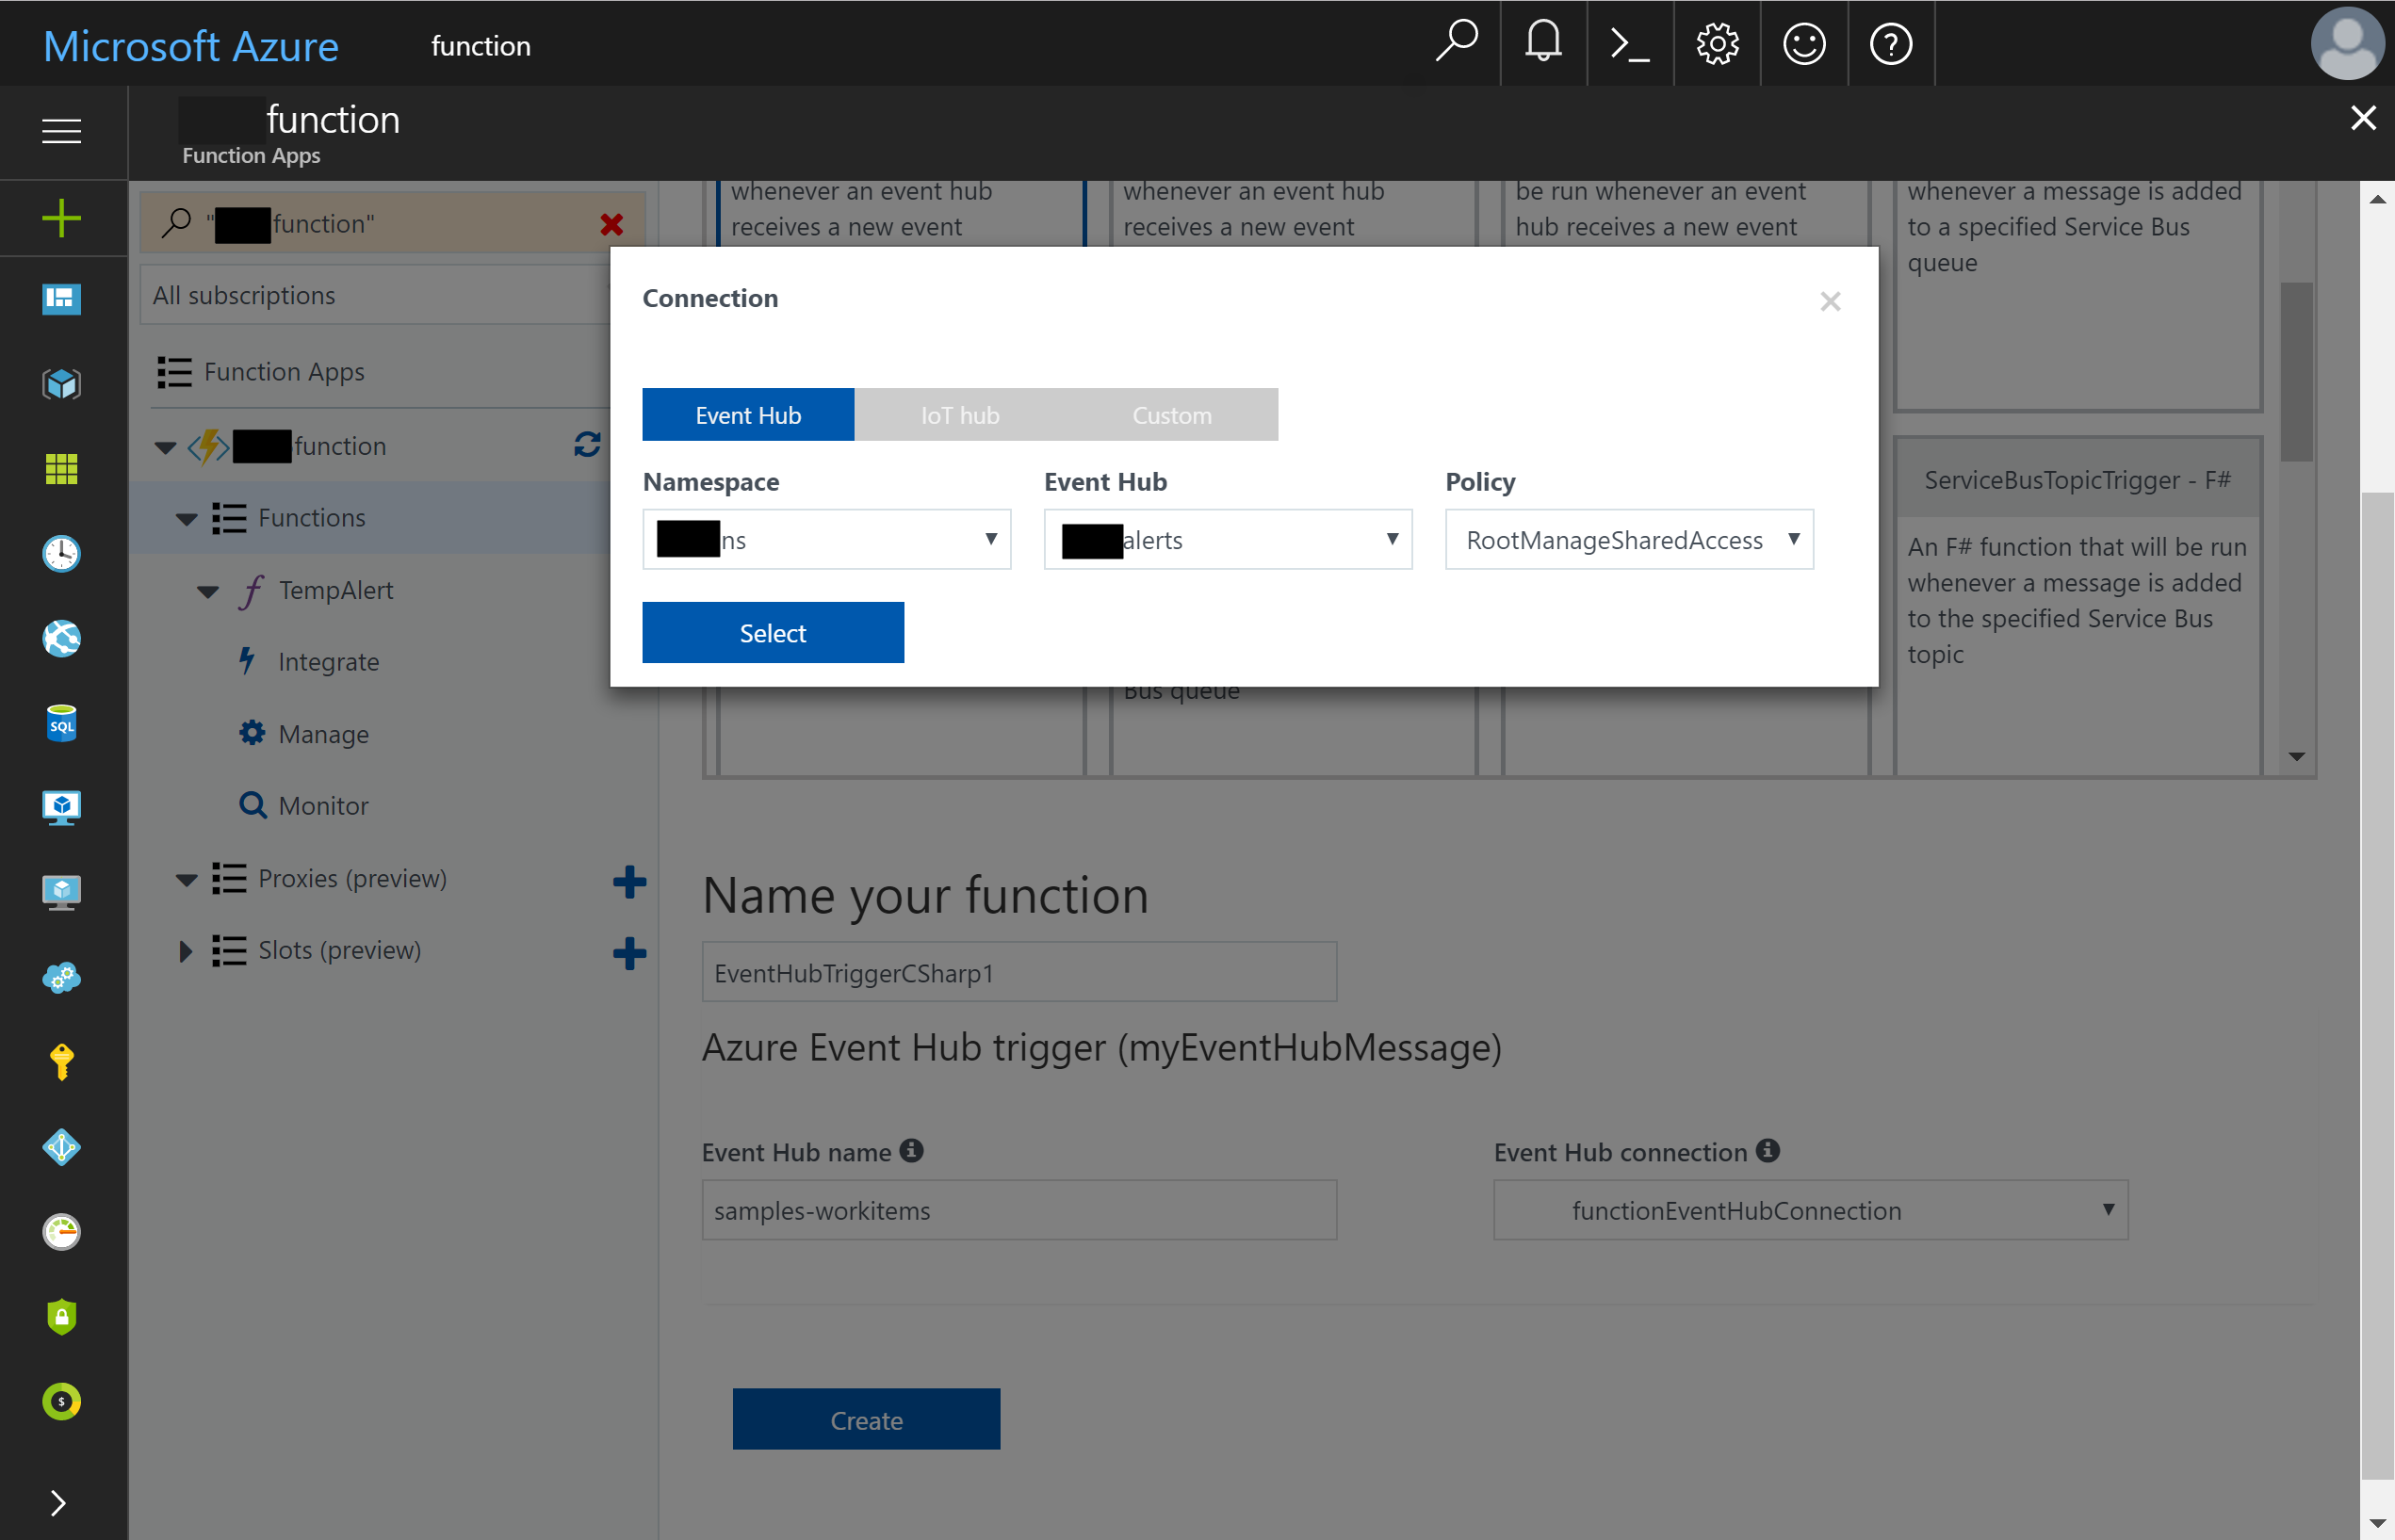
Task: Collapse the function app tree node
Action: pos(165,447)
